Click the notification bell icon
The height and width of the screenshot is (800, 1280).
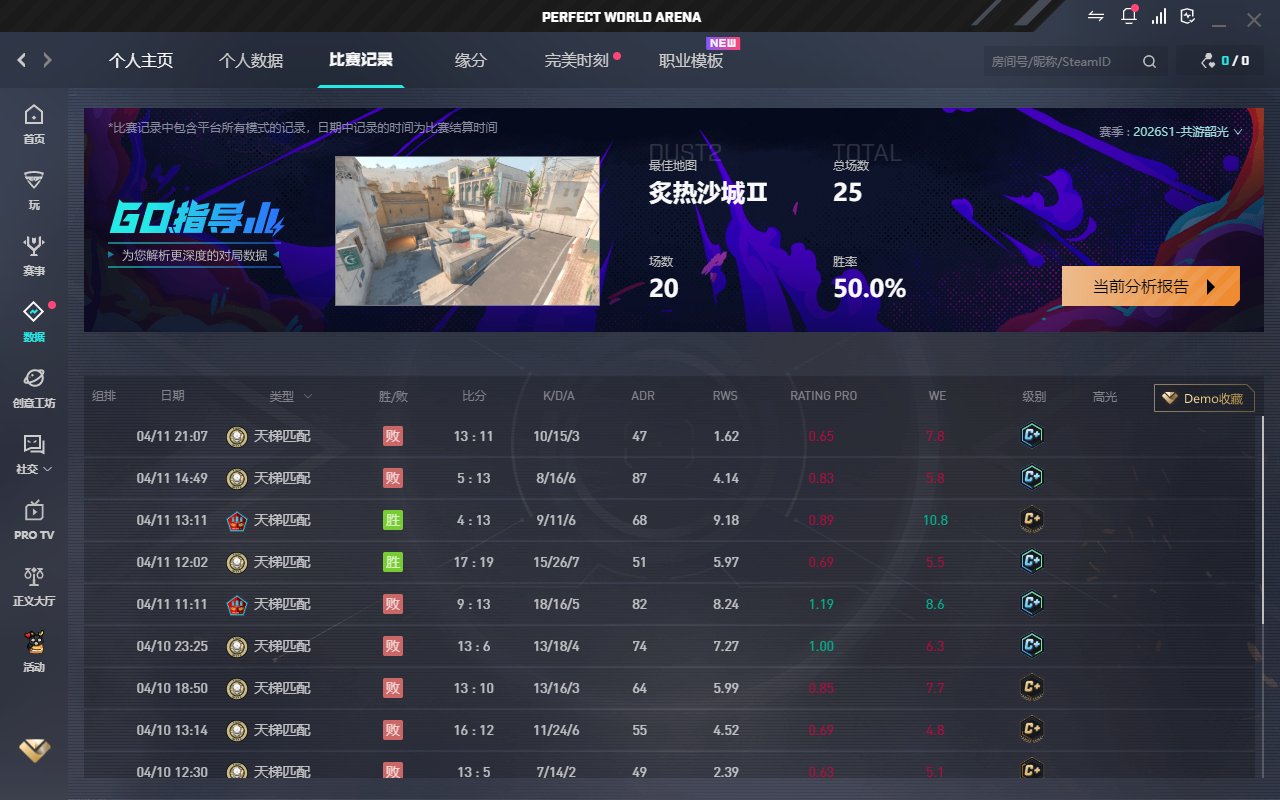(1129, 16)
